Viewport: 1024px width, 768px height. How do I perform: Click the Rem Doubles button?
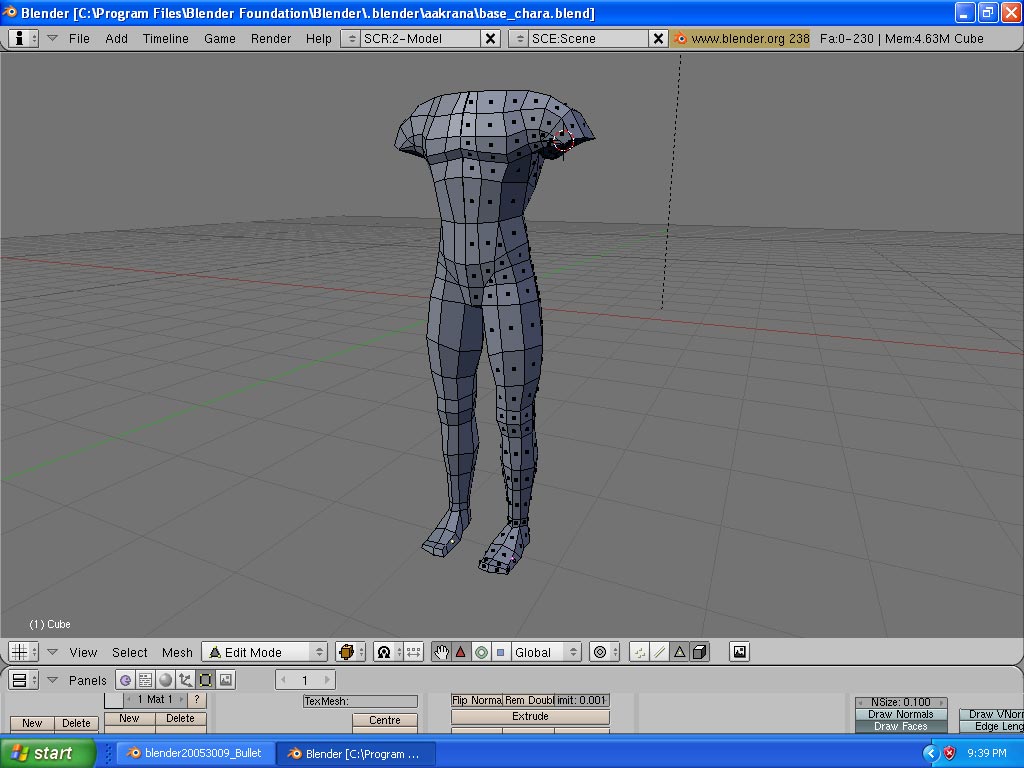[529, 700]
